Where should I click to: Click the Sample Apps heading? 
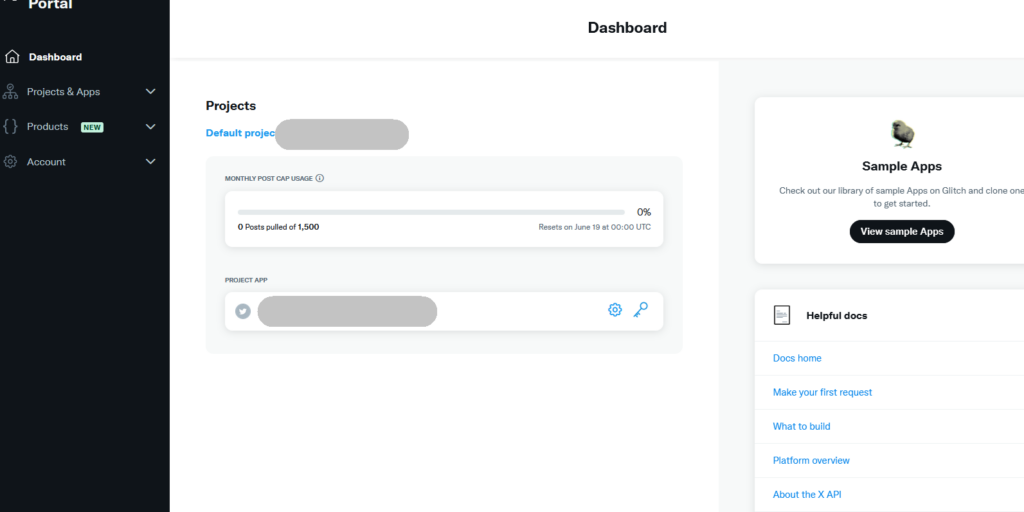(x=902, y=166)
